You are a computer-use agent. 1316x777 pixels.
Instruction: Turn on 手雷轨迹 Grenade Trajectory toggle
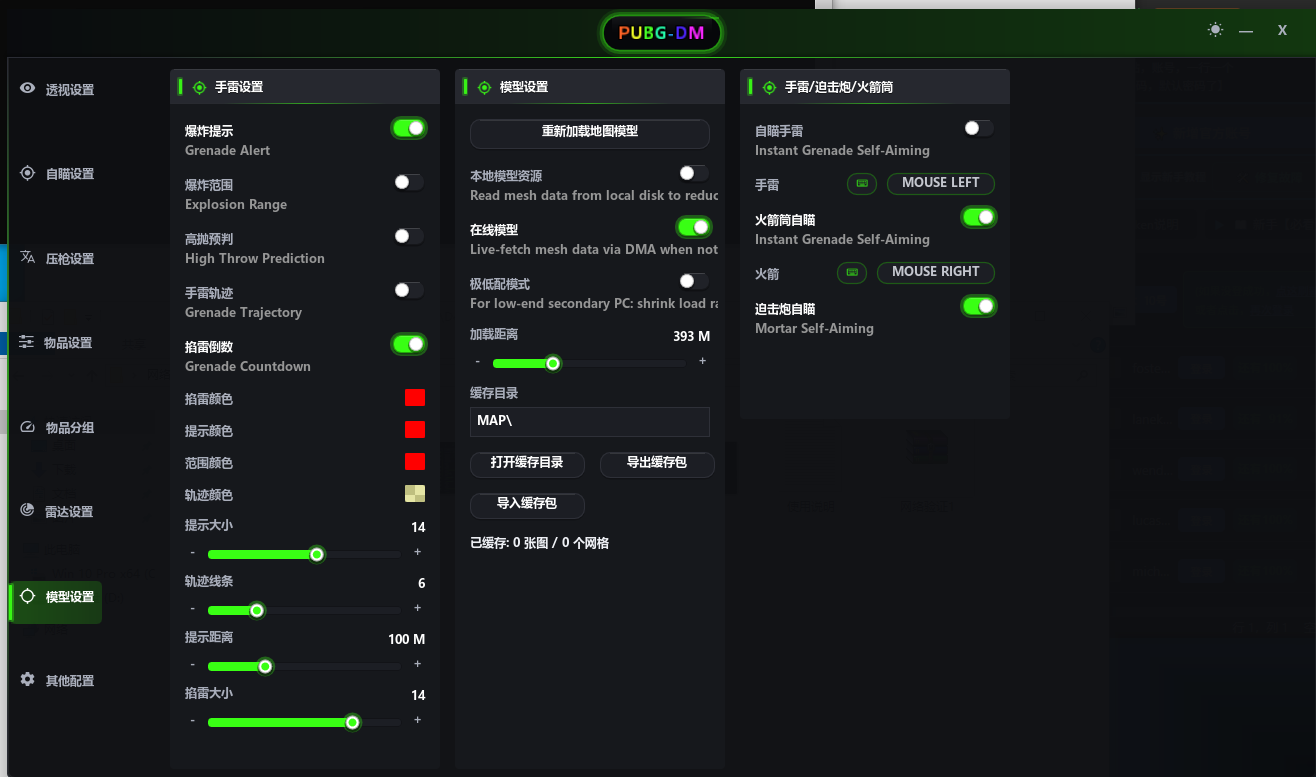(x=408, y=290)
